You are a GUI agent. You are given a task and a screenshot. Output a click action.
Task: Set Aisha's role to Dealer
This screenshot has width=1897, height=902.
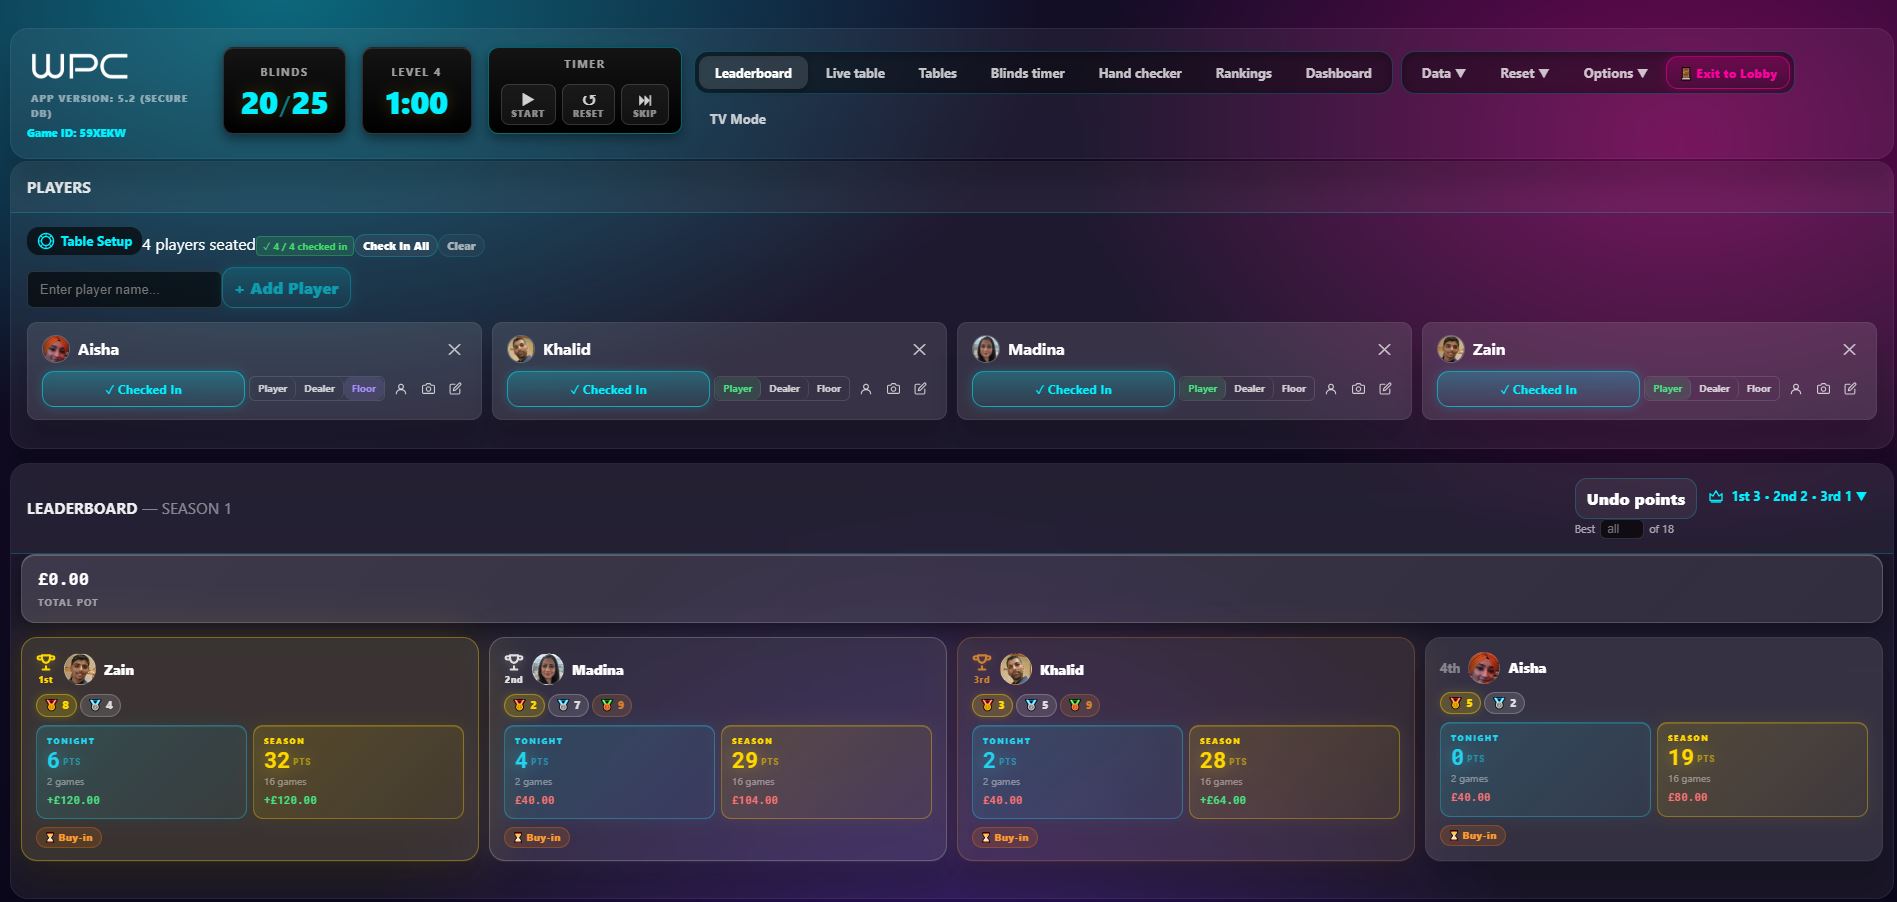point(319,389)
